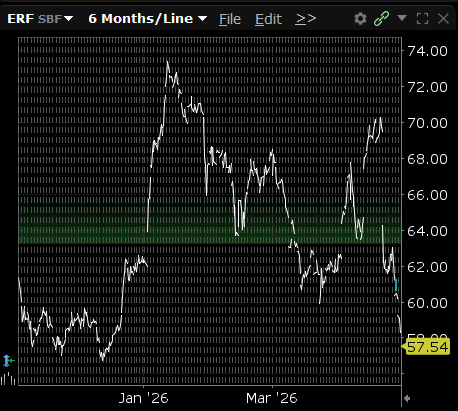
Task: Expand the gray triangle dropdown beside the link icon
Action: point(402,18)
